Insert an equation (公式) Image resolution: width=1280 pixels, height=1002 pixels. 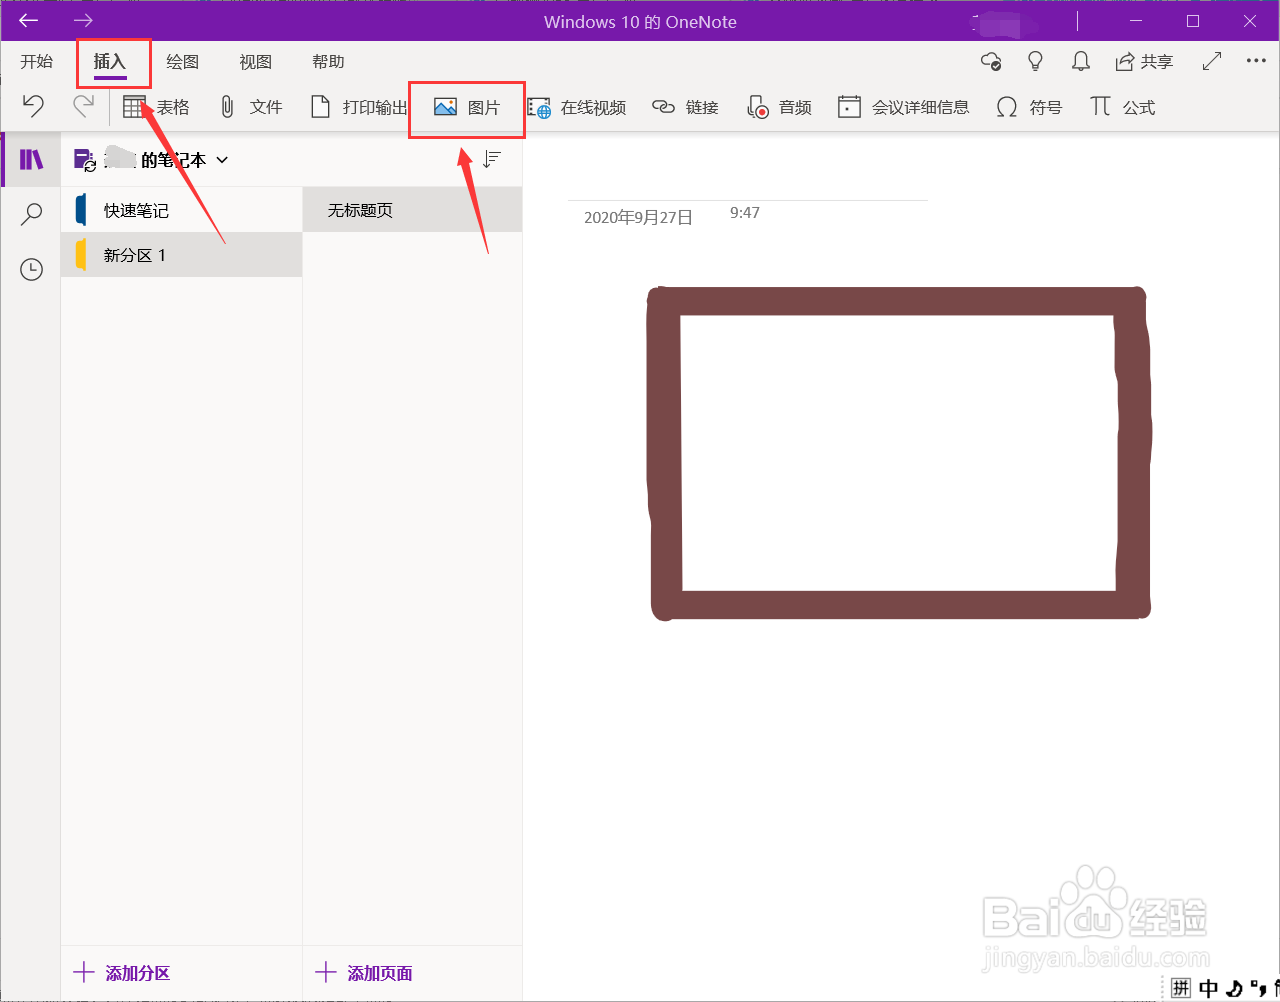click(1122, 107)
